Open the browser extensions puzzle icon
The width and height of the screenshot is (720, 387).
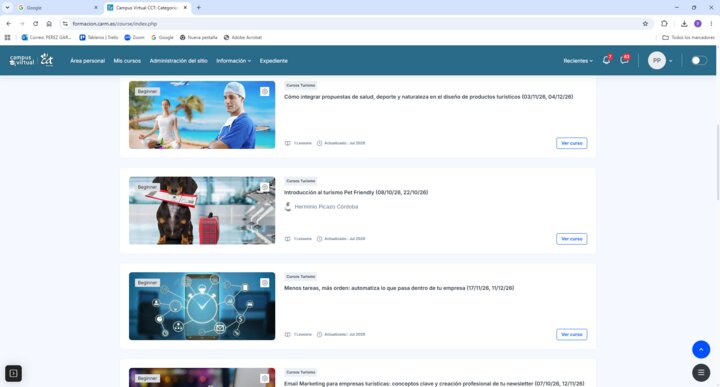click(664, 23)
